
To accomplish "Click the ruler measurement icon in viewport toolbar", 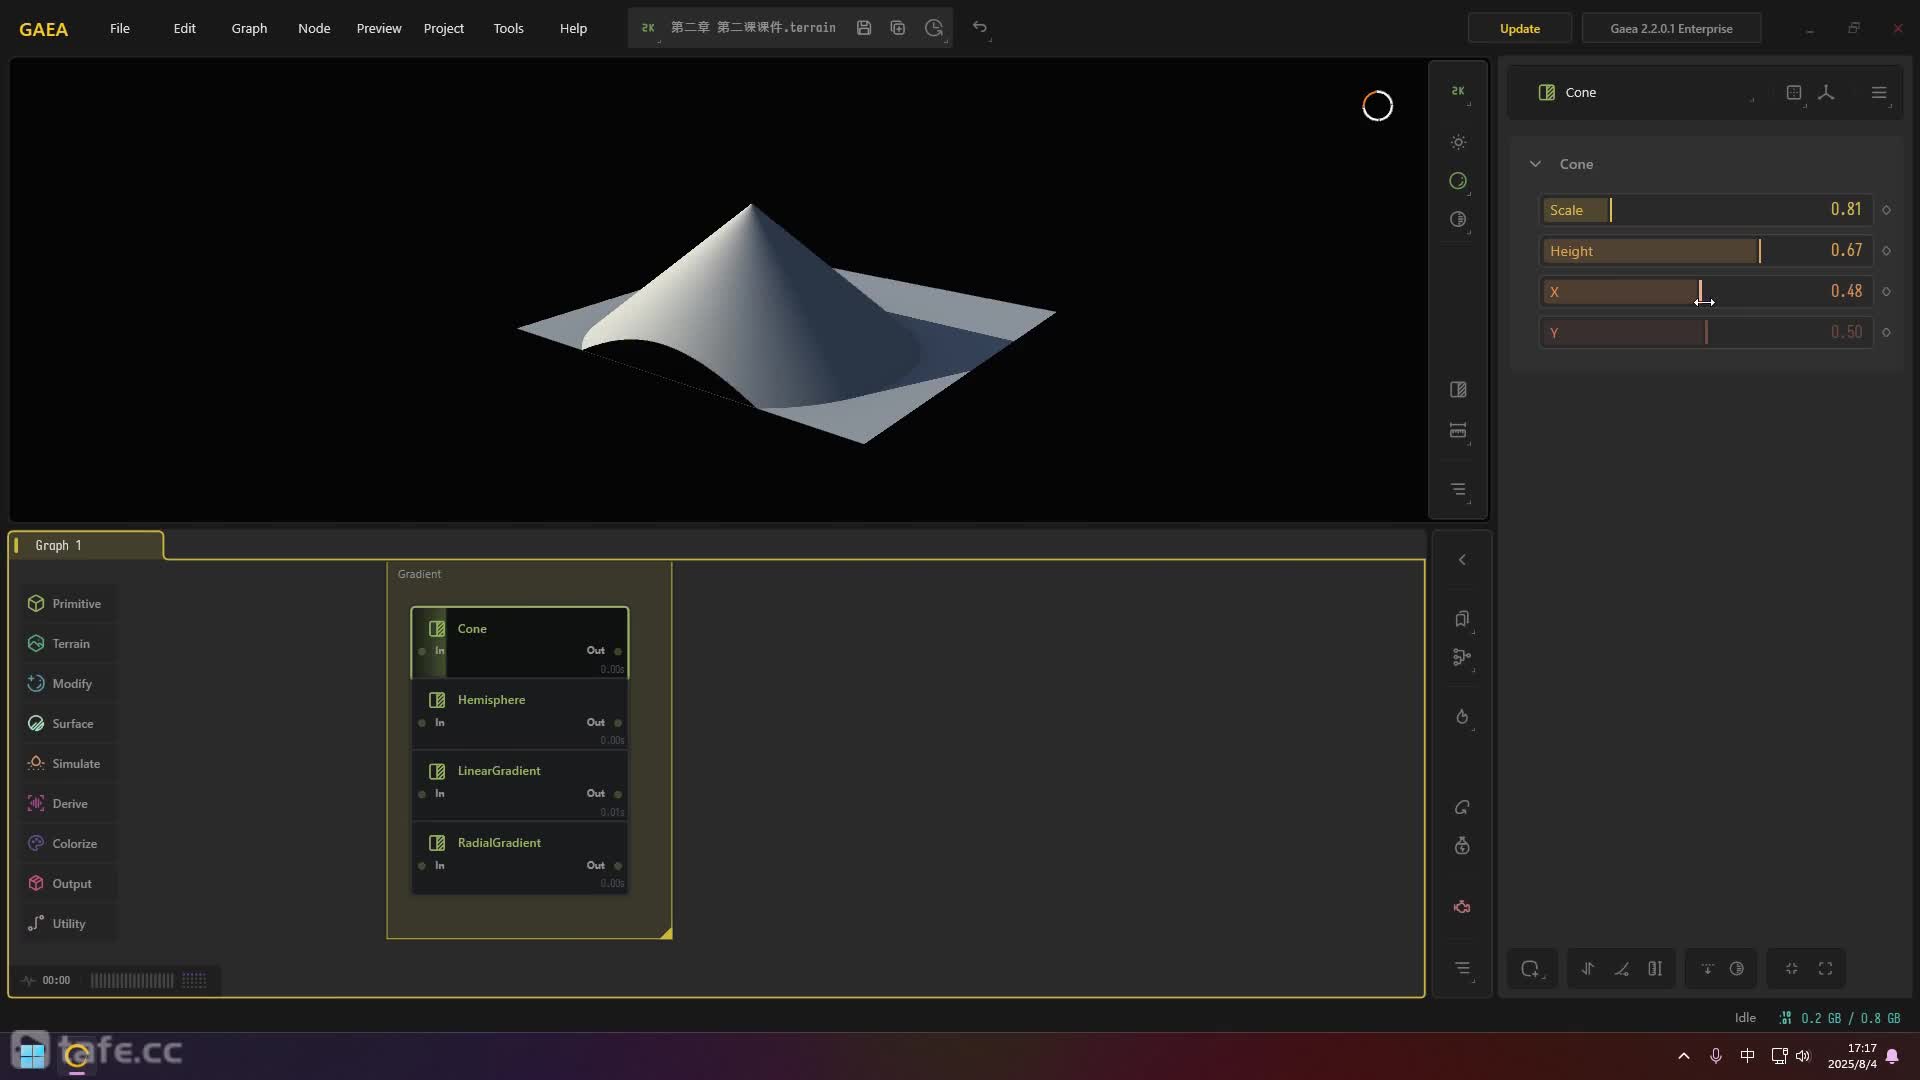I will coord(1458,431).
